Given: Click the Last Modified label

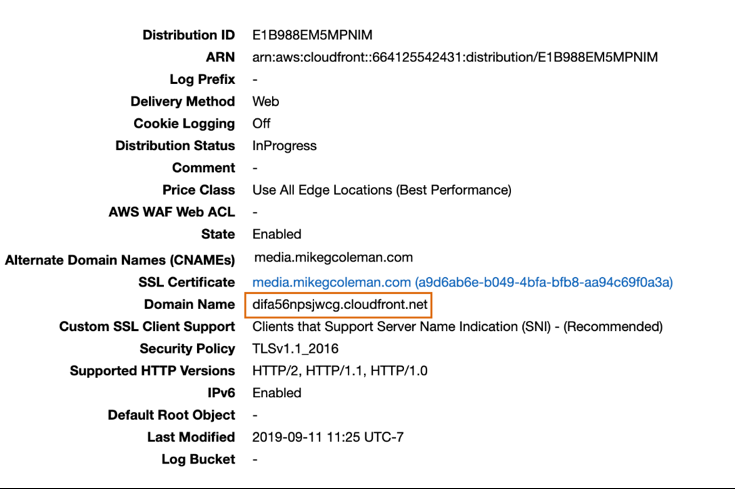Looking at the screenshot, I should (x=191, y=437).
